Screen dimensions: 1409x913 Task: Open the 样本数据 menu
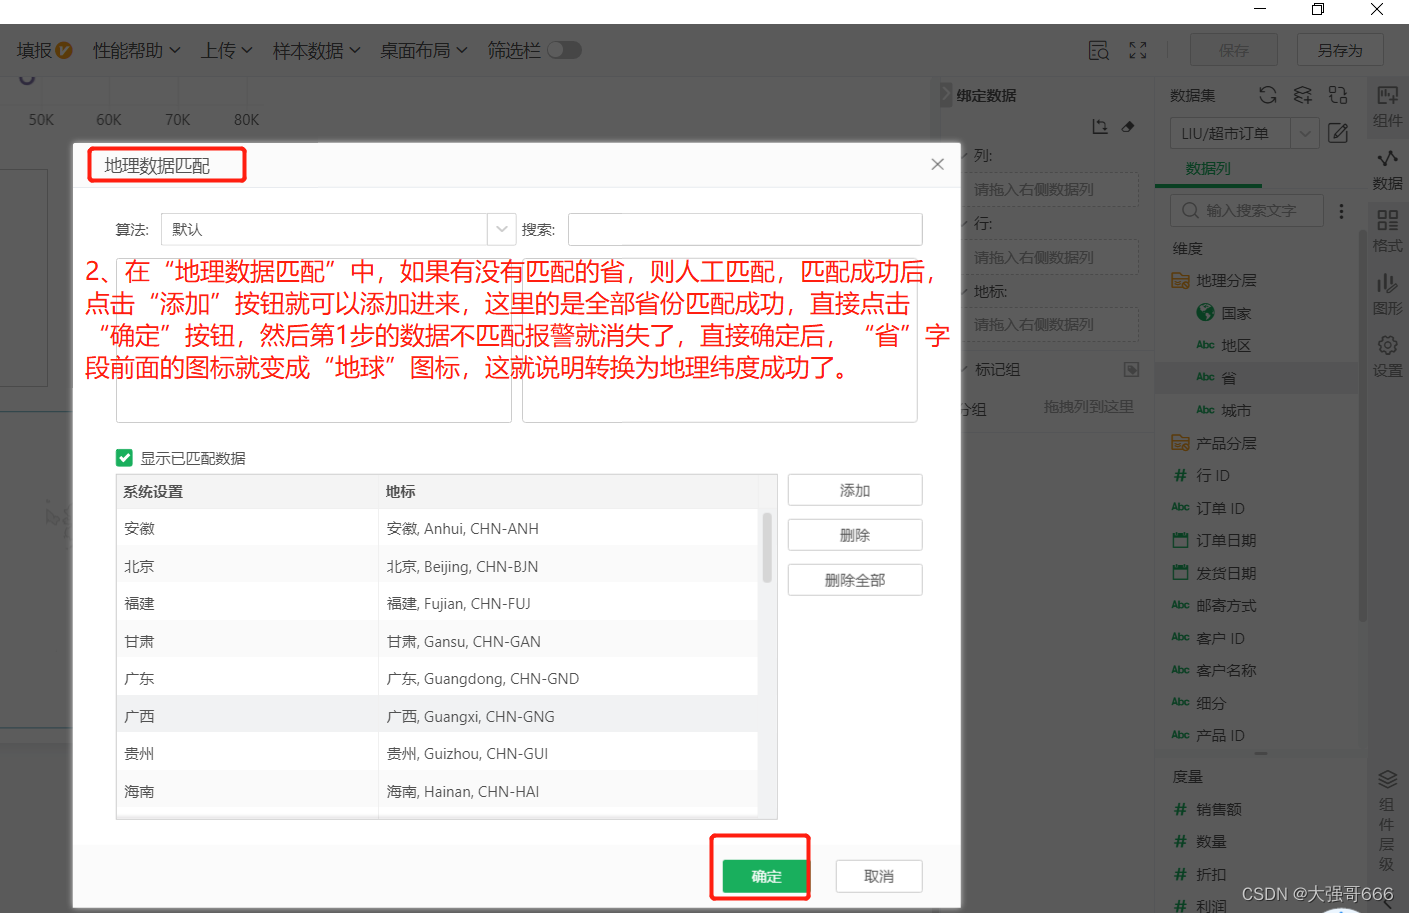pyautogui.click(x=316, y=50)
